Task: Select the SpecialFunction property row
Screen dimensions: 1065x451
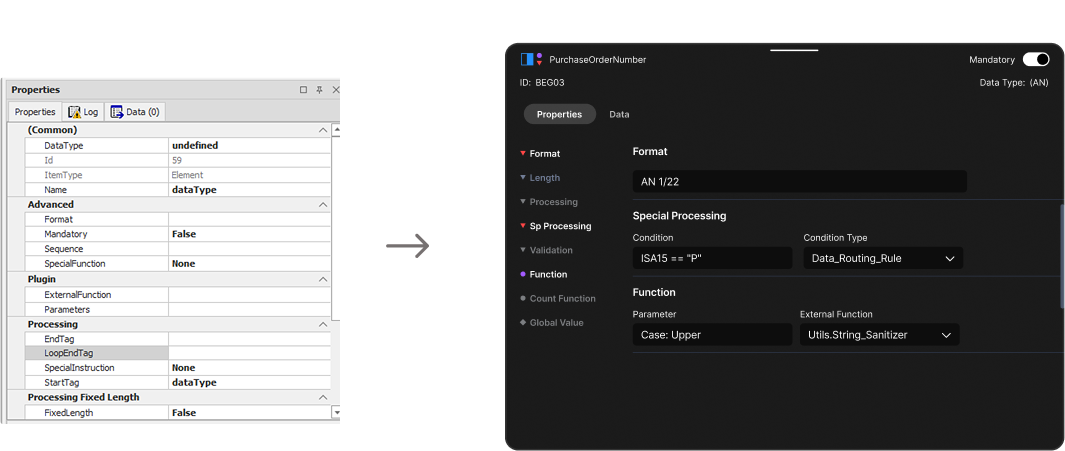Action: [178, 264]
